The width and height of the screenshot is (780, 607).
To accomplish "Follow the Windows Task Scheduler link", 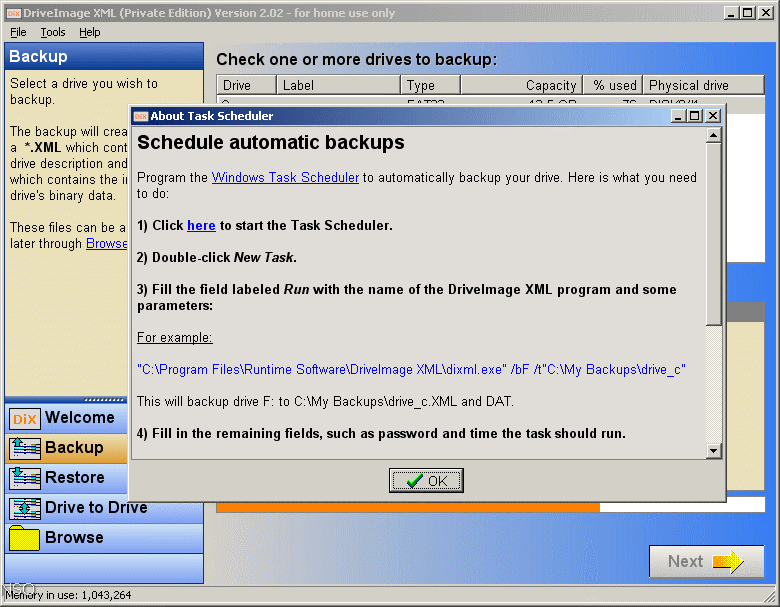I will [x=285, y=178].
